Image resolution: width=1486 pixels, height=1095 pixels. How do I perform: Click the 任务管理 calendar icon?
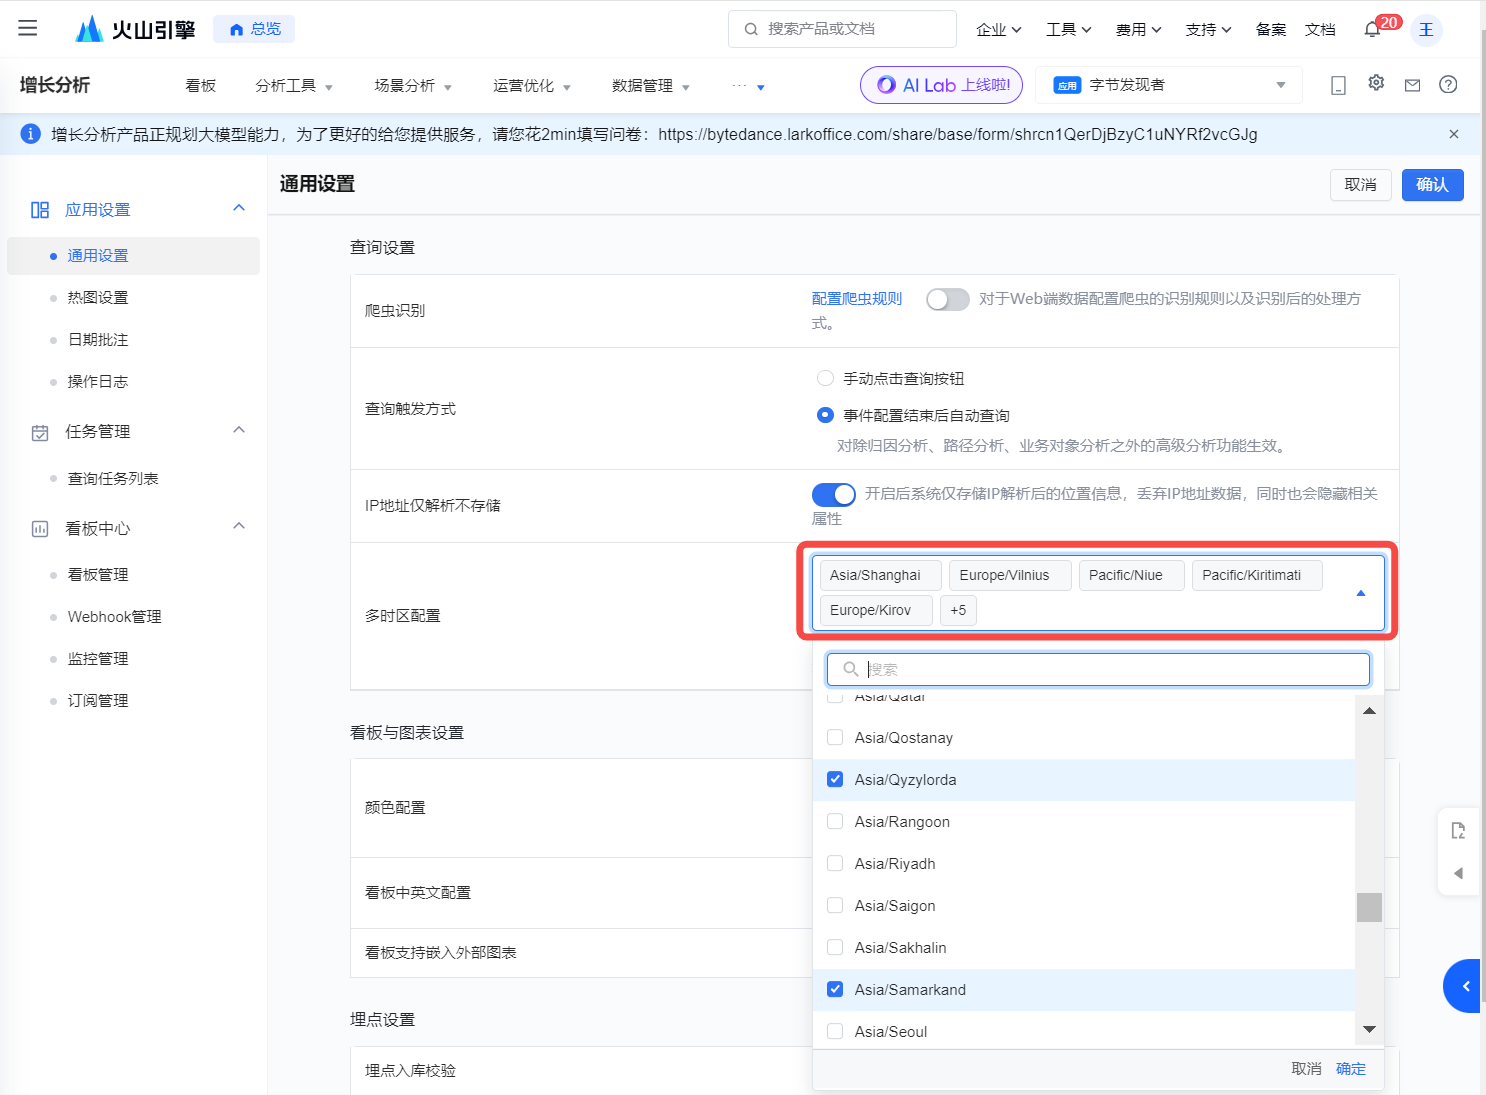click(40, 432)
